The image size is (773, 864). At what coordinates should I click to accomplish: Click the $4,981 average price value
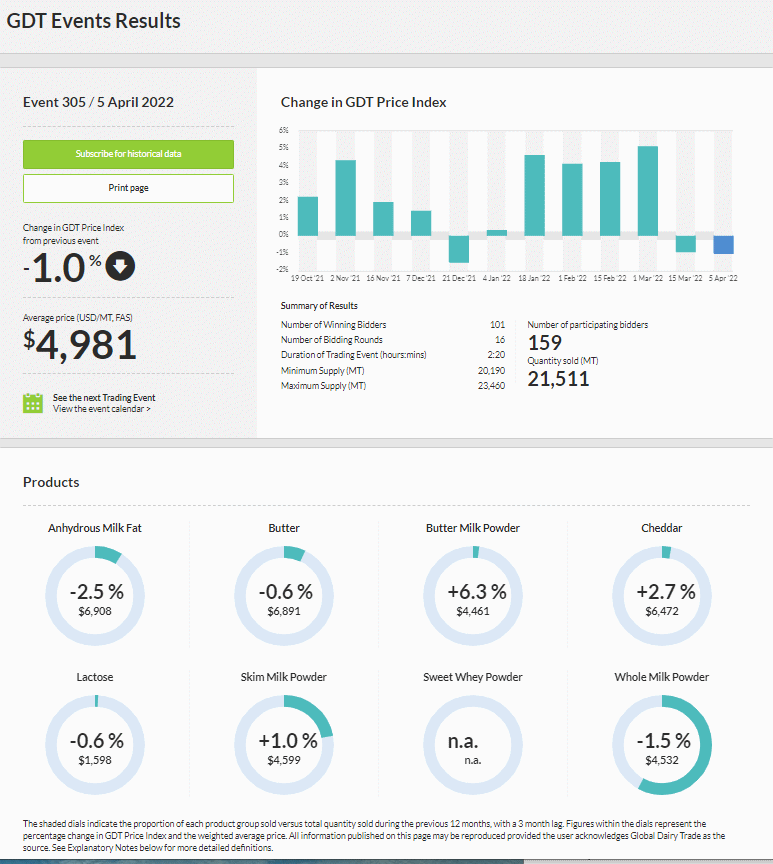79,345
